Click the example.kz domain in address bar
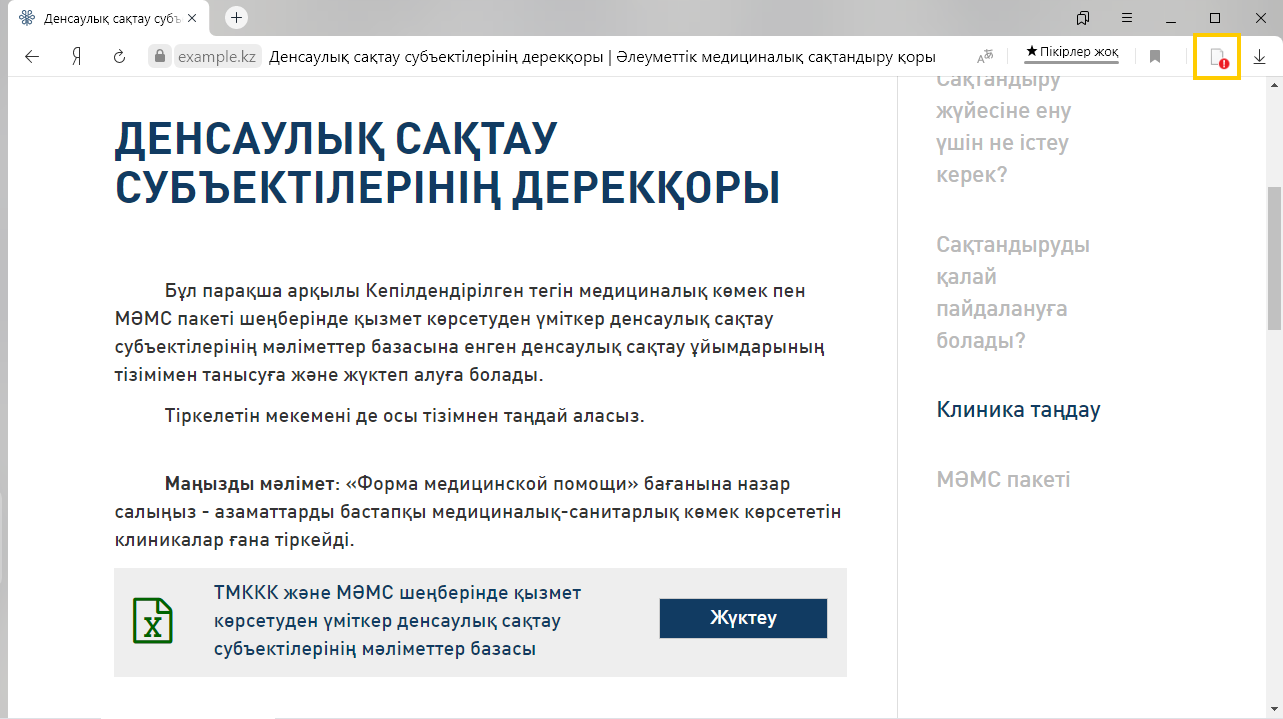 coord(217,57)
